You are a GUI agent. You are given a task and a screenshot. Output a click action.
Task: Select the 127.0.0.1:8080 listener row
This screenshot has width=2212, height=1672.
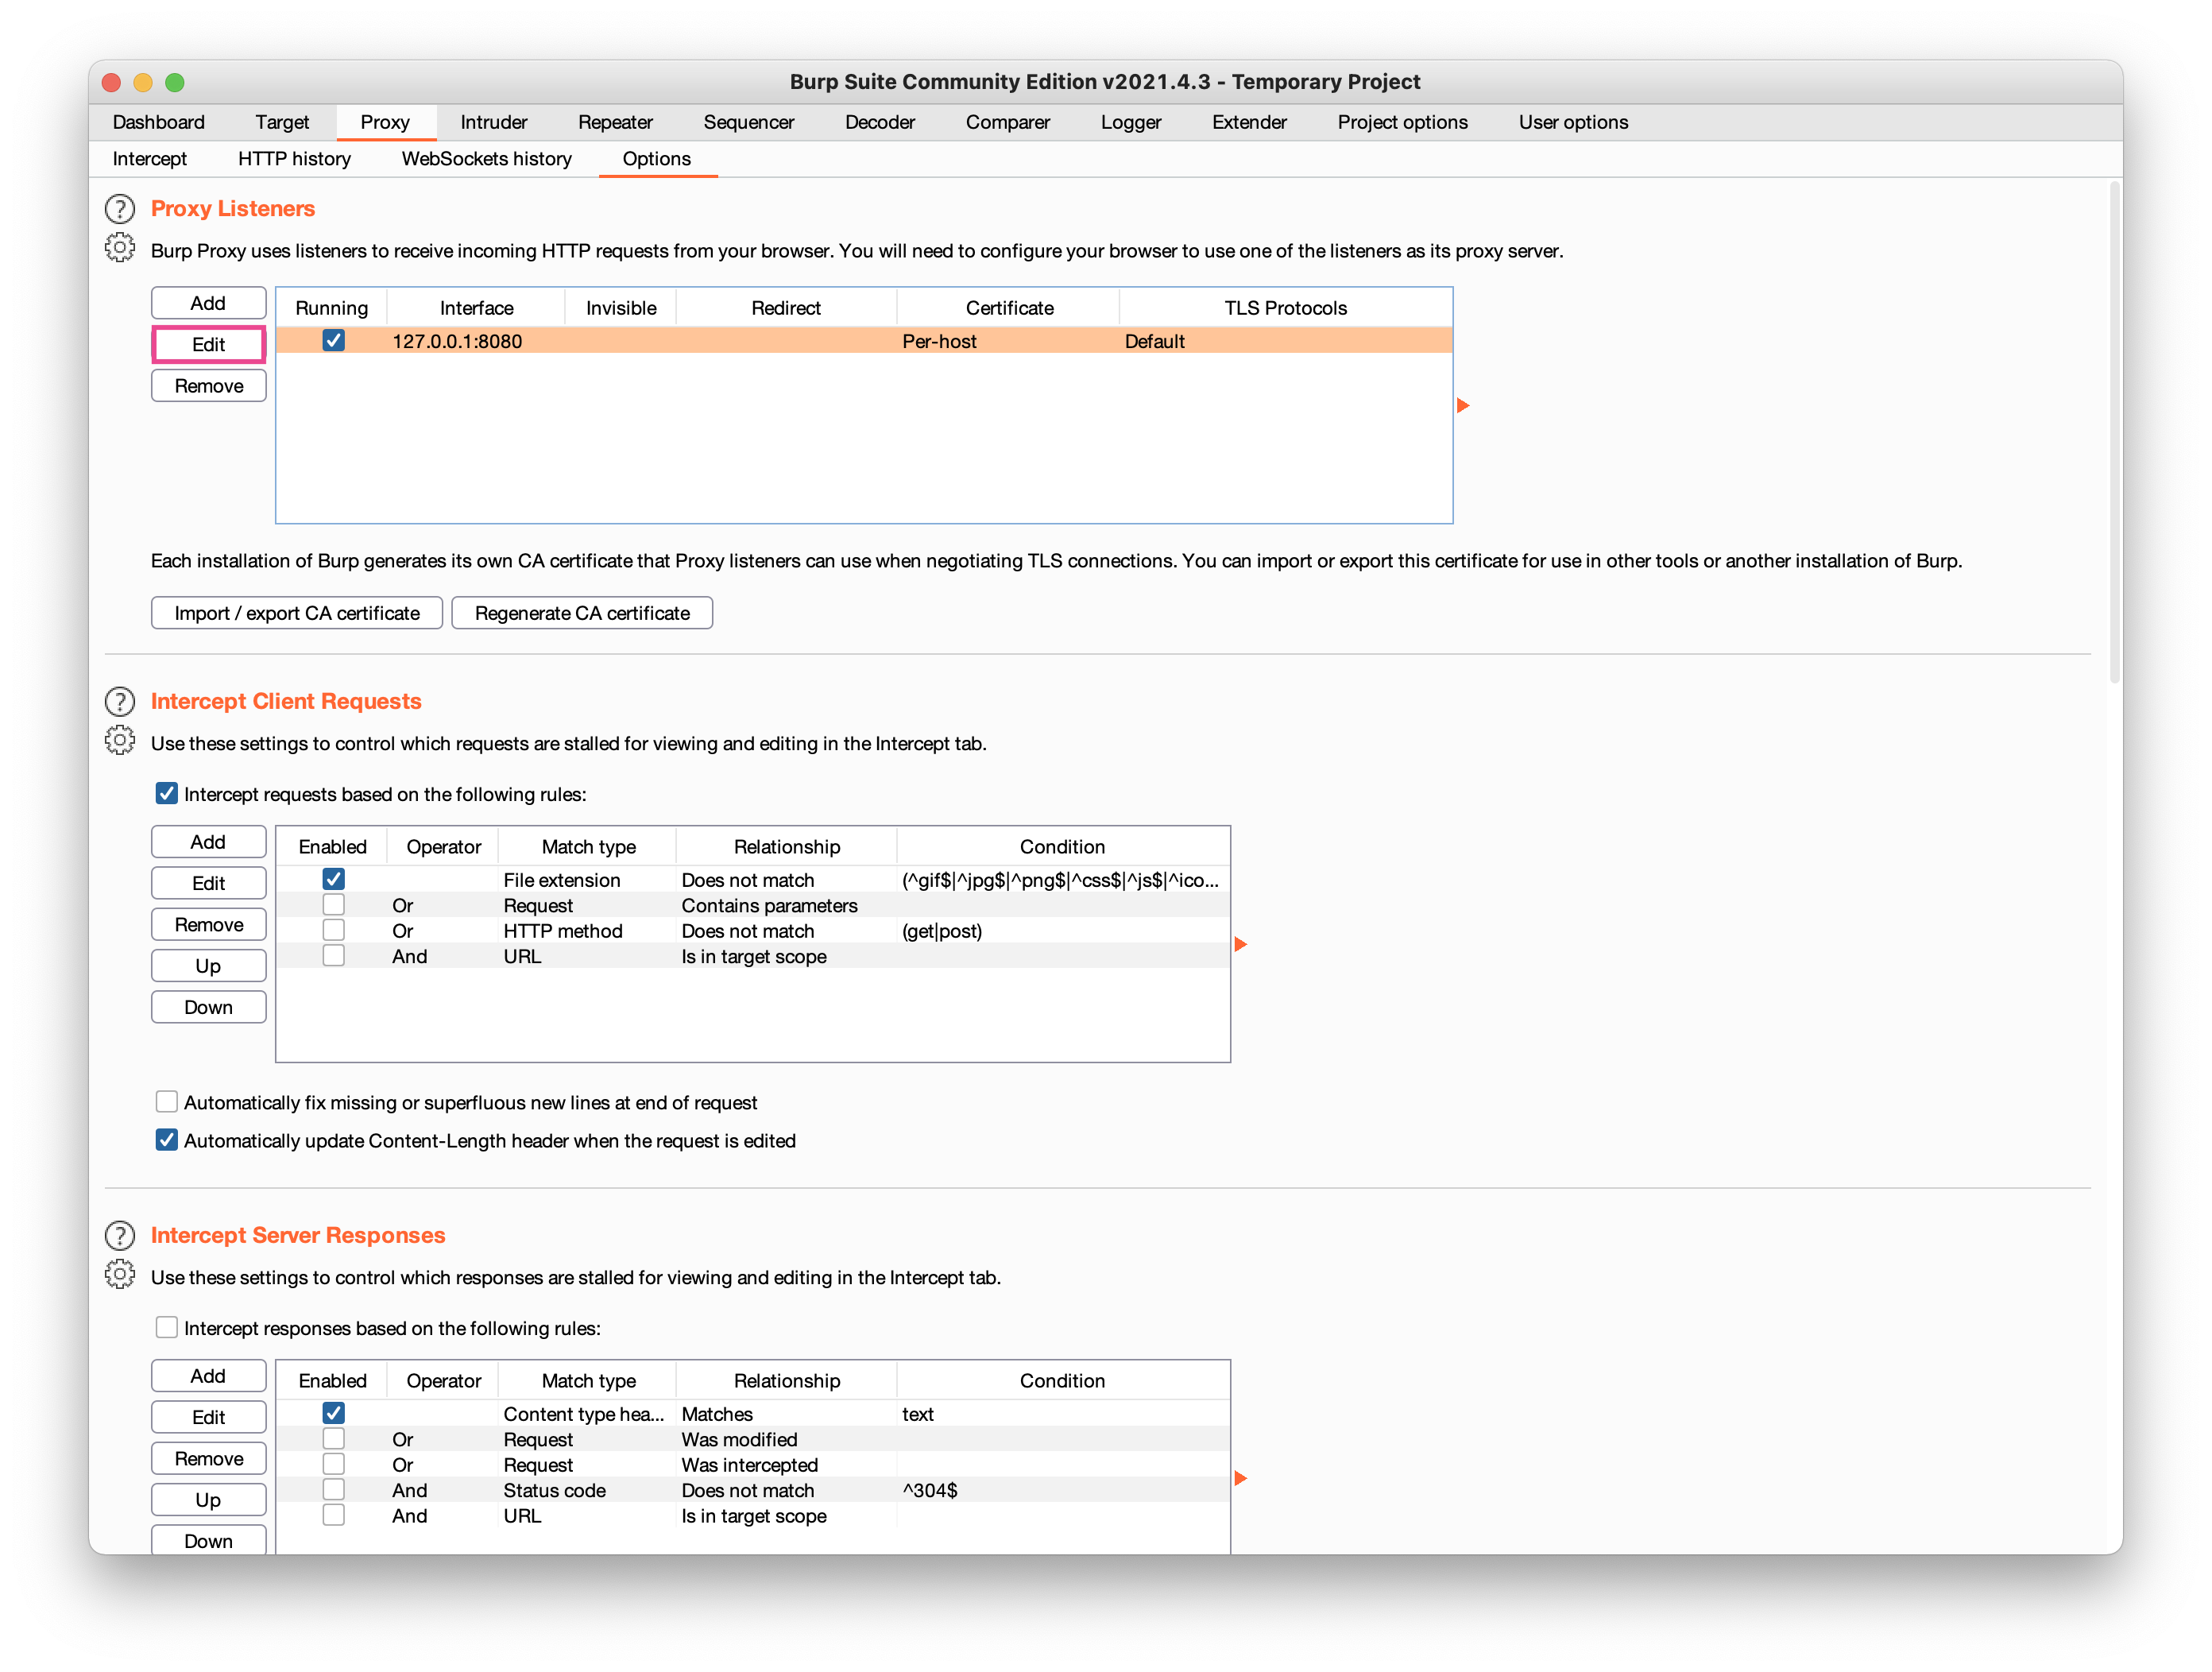pos(864,341)
